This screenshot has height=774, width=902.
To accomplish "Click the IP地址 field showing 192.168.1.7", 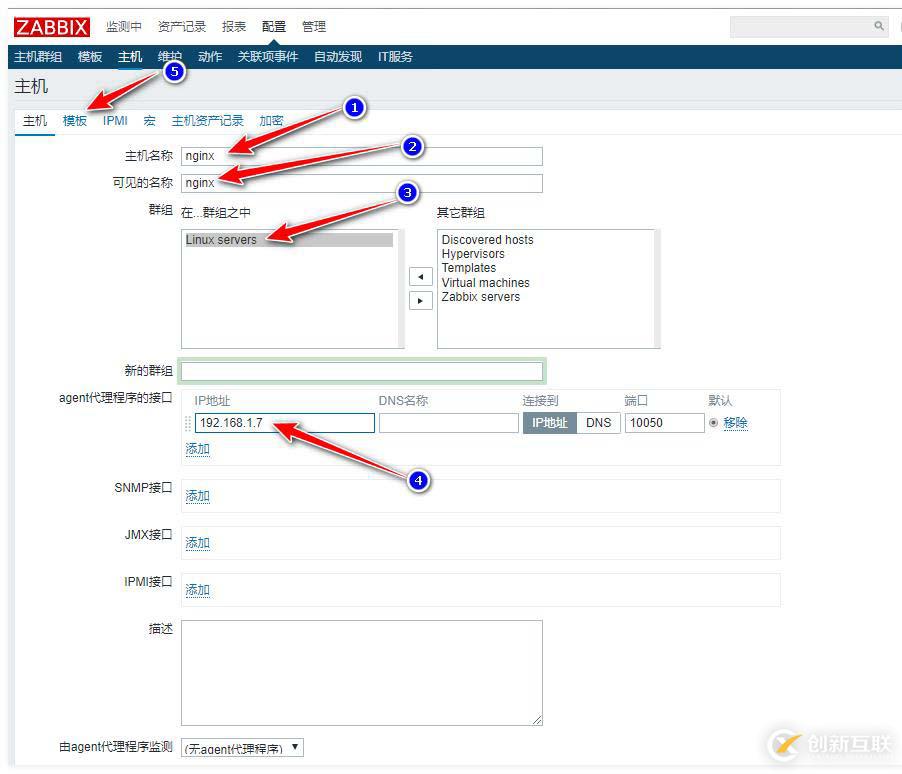I will pos(285,423).
